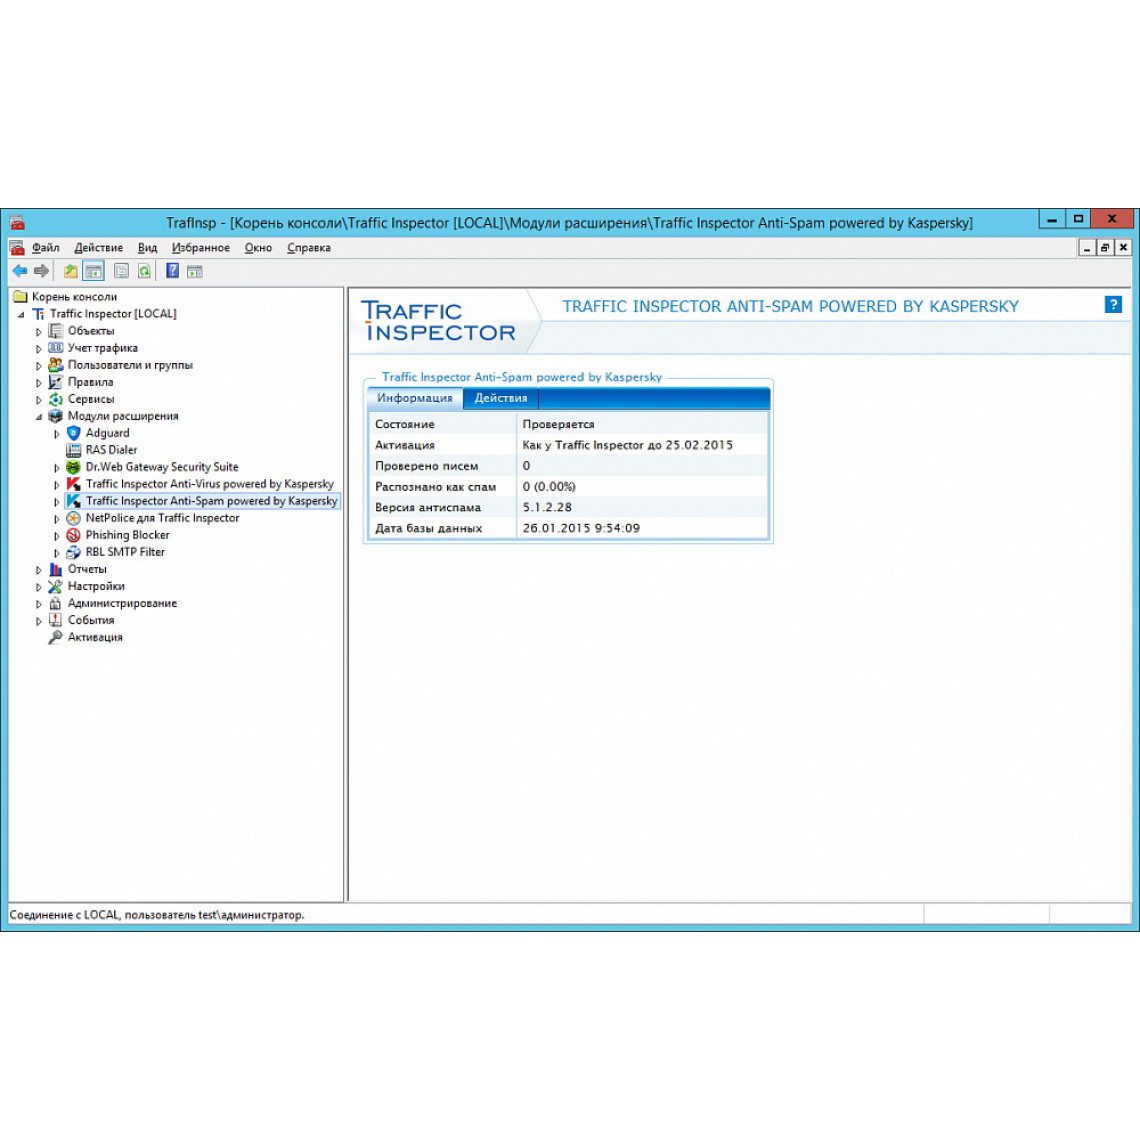Click the Up one level folder icon
This screenshot has height=1140, width=1140.
(71, 271)
